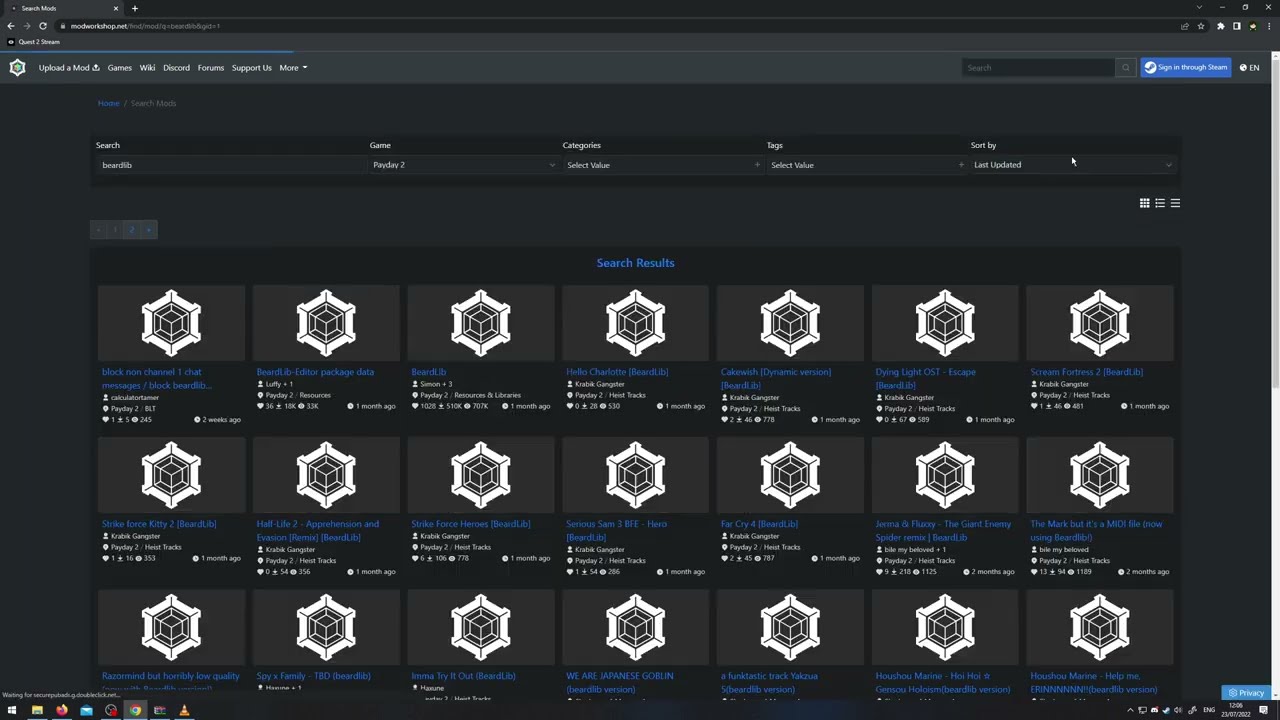Viewport: 1280px width, 720px height.
Task: Open the Privacy button at bottom right
Action: tap(1246, 692)
